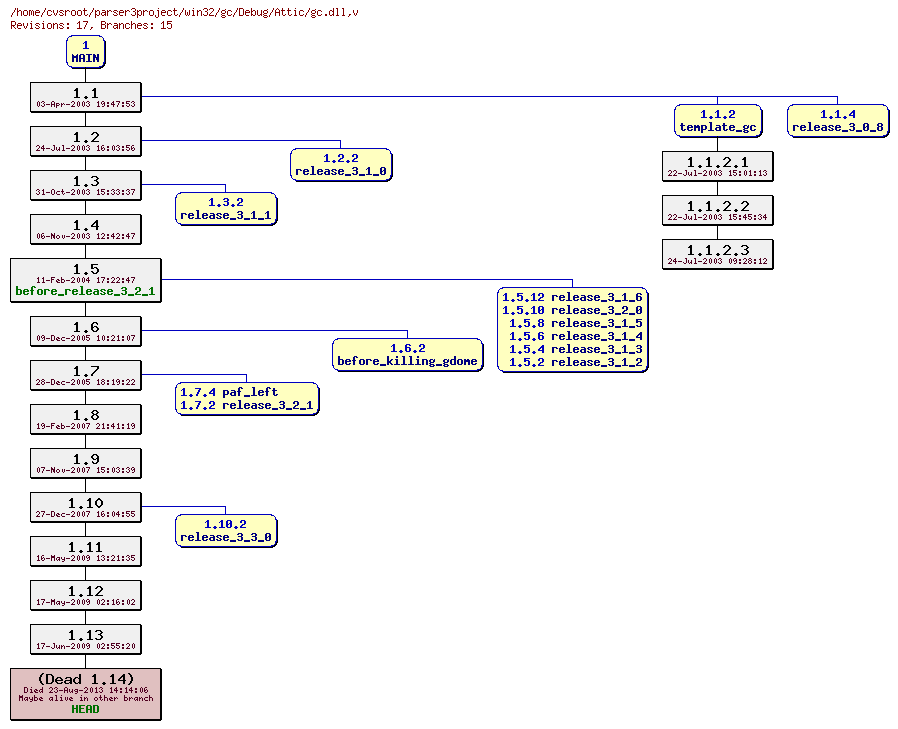Click the before_release_3_2_1 tag label
898x729 pixels.
click(x=85, y=291)
